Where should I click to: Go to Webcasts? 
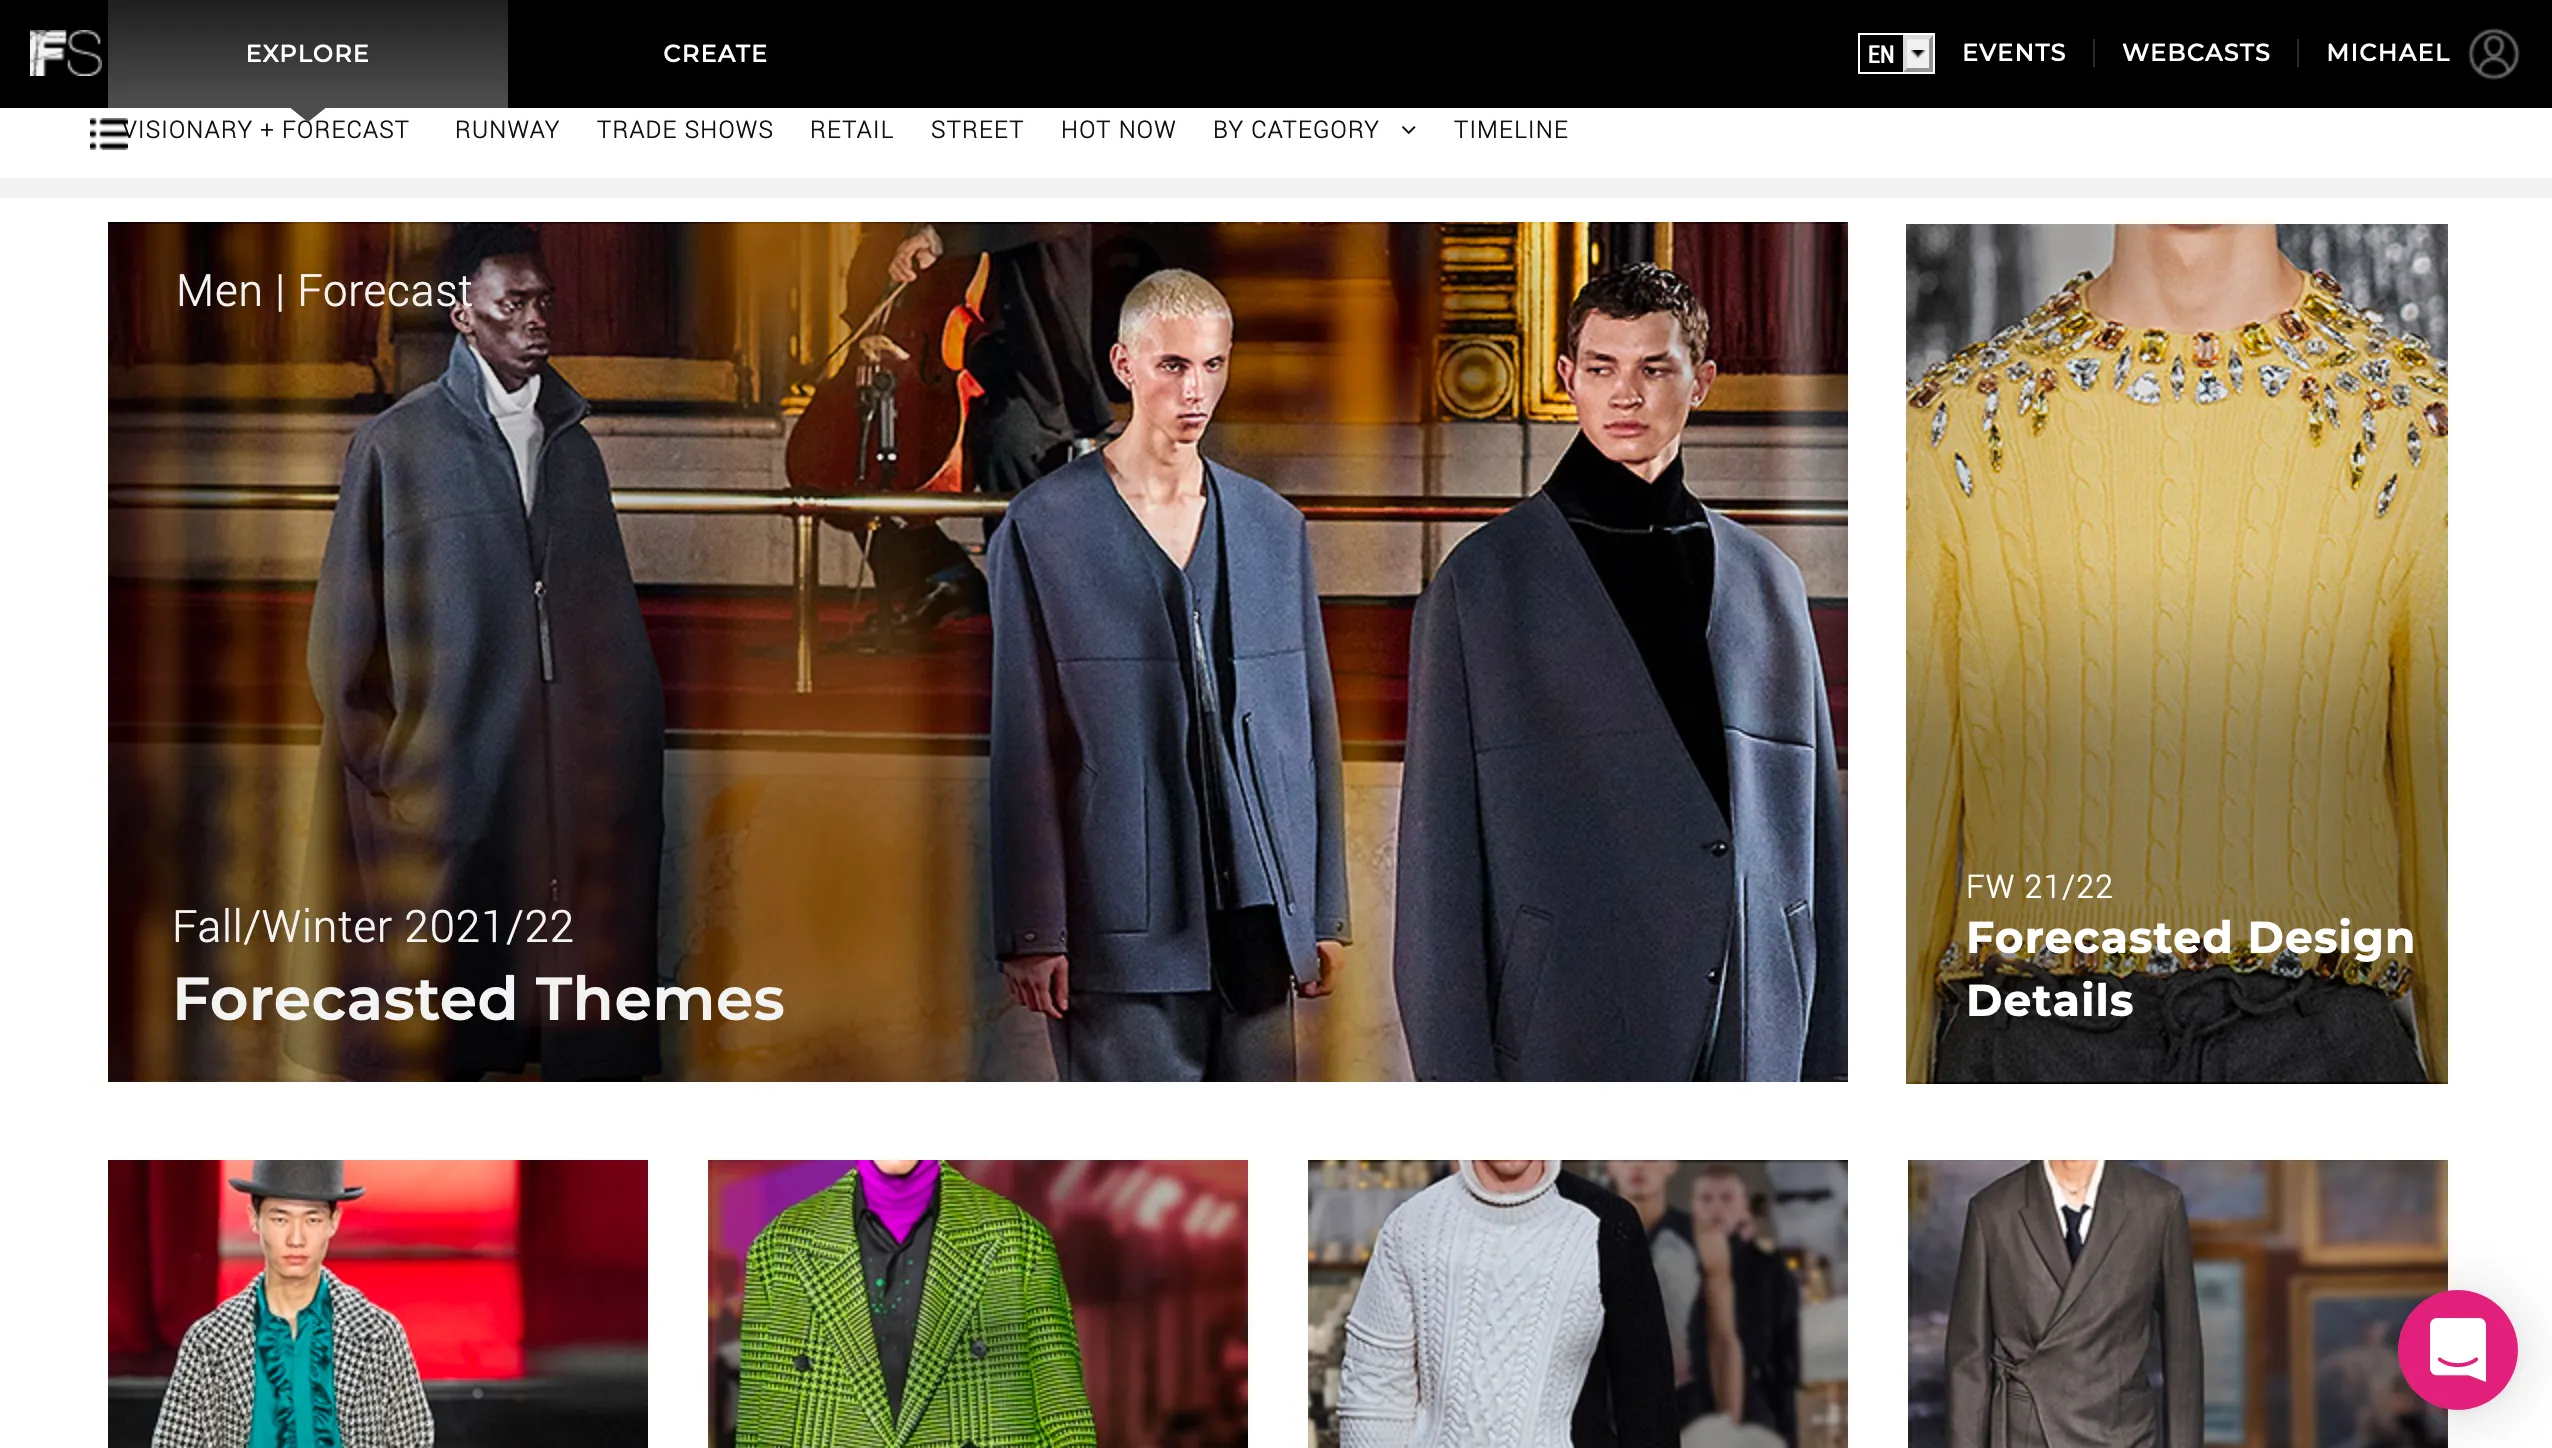(x=2196, y=53)
